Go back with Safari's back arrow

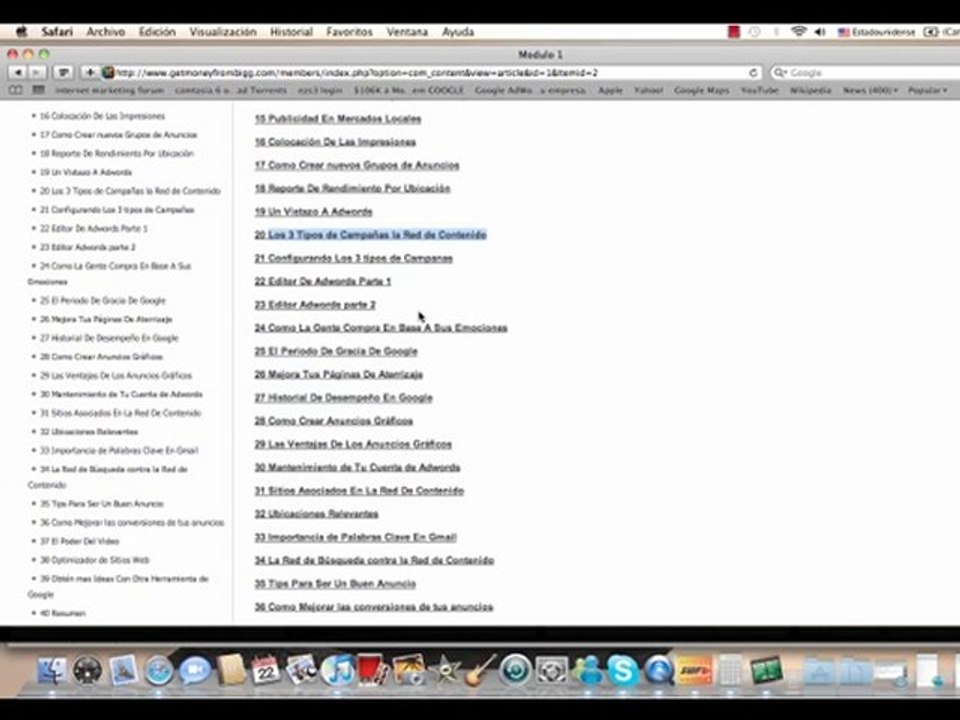[18, 73]
